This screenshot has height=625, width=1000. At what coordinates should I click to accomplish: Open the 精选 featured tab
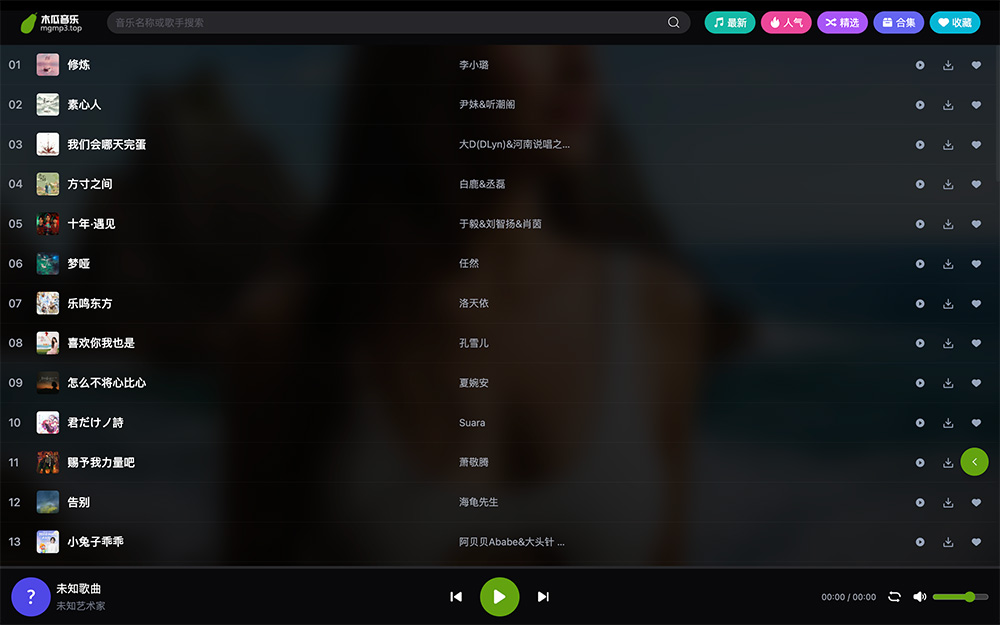[x=842, y=22]
